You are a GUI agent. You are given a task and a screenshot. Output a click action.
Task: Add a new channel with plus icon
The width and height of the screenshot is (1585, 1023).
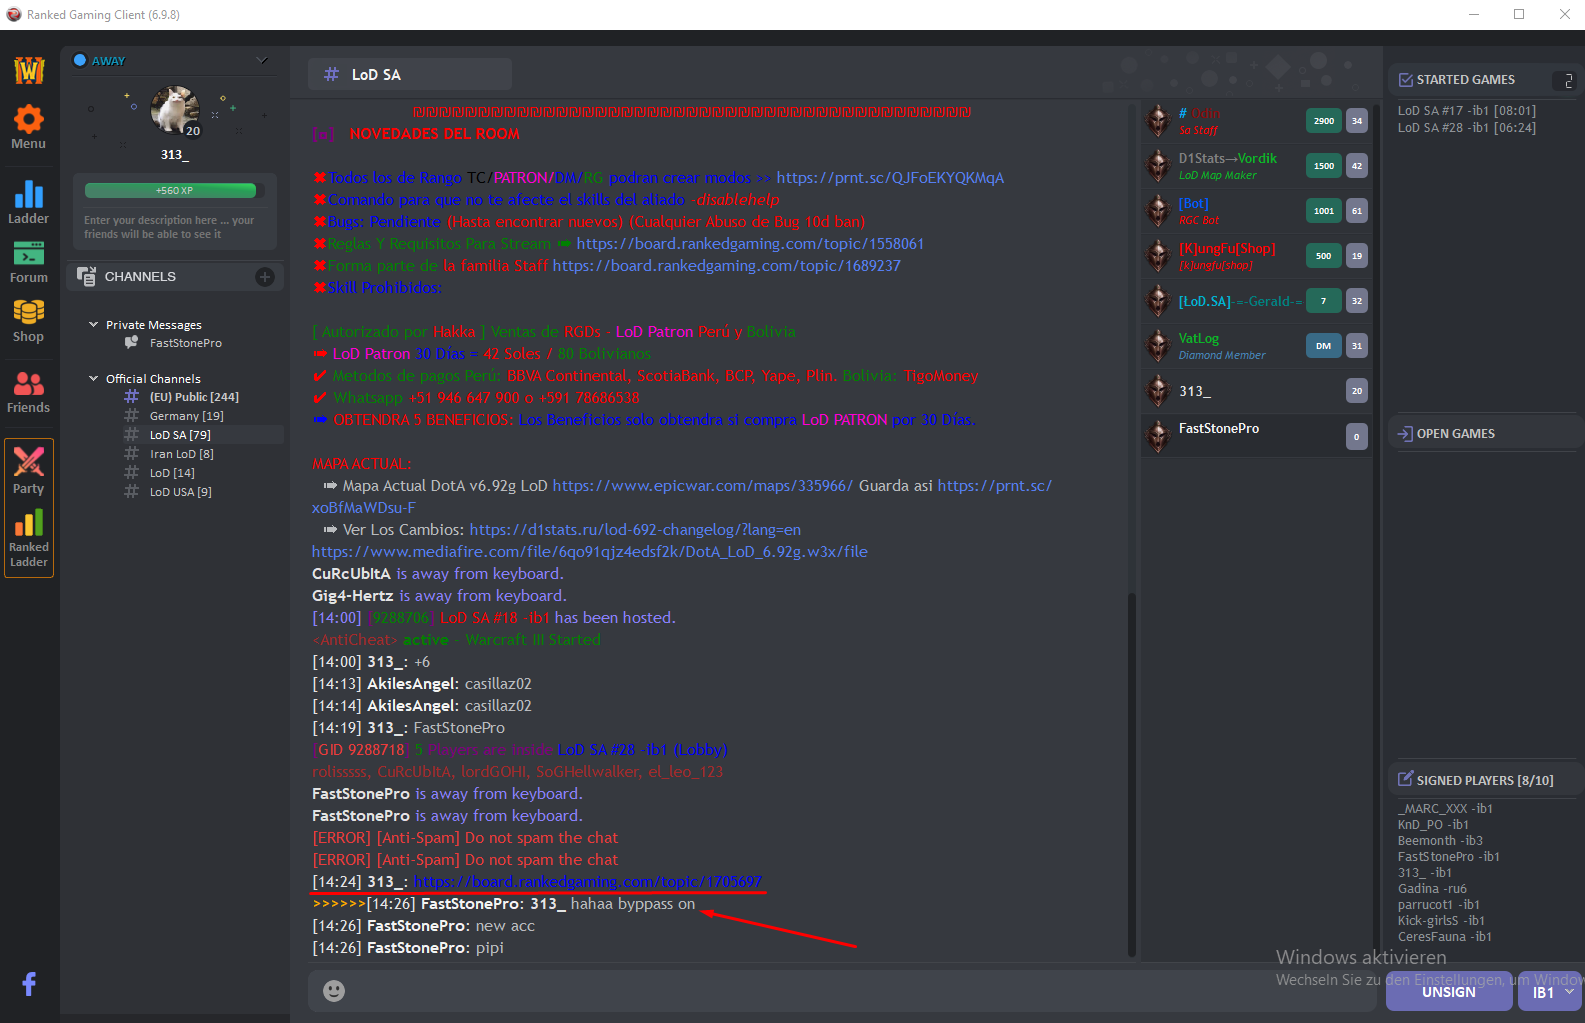265,277
